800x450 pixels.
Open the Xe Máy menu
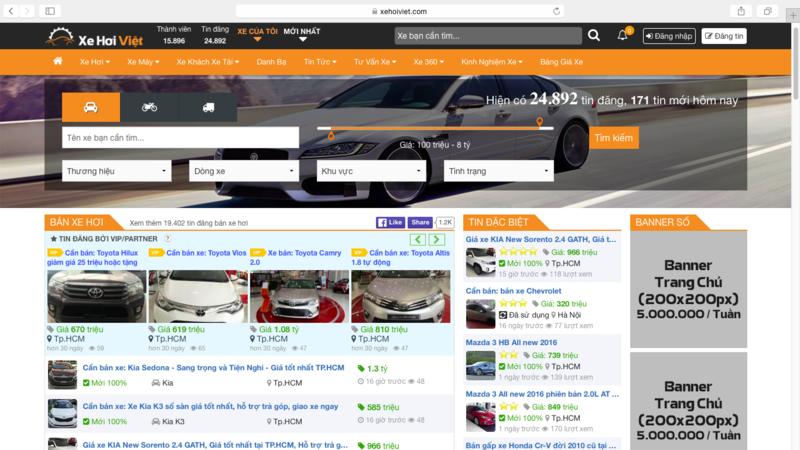(143, 62)
